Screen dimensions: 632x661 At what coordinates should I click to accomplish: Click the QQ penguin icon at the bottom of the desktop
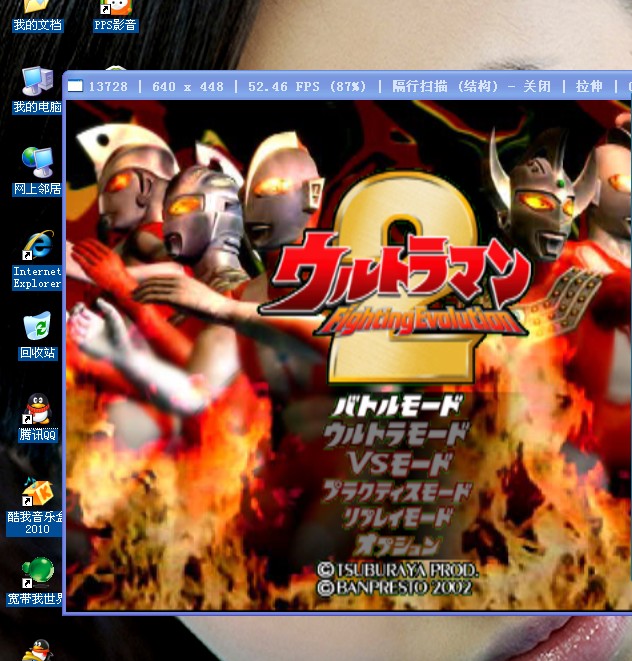click(39, 650)
